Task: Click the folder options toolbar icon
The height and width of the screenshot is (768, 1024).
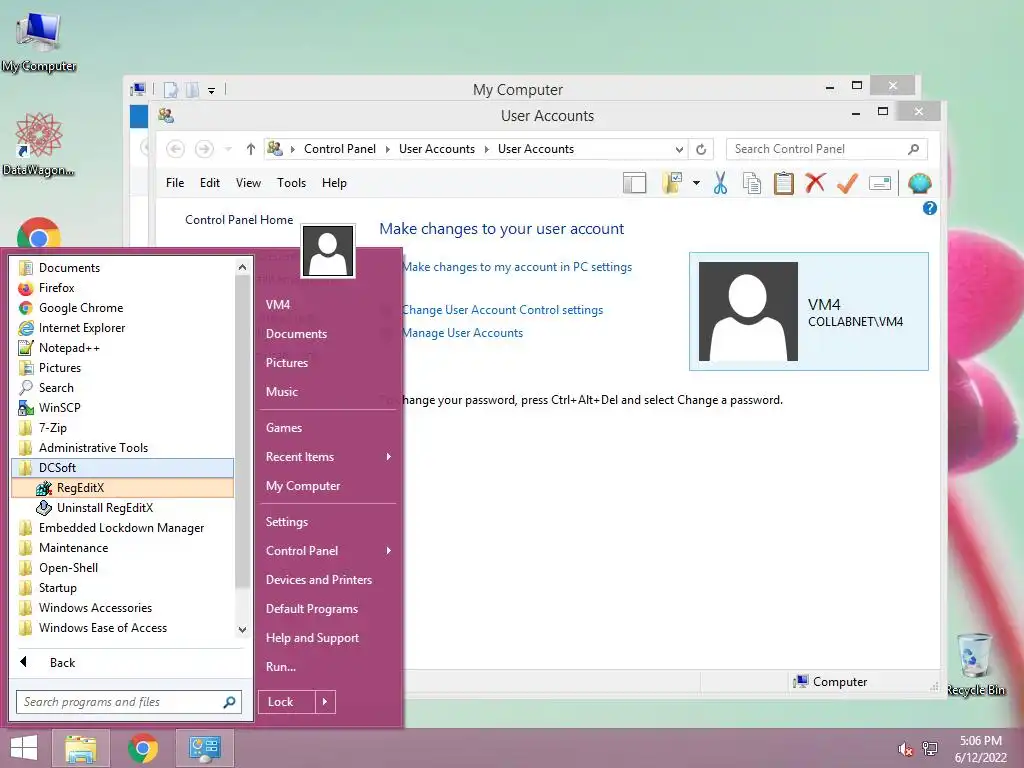Action: 672,184
